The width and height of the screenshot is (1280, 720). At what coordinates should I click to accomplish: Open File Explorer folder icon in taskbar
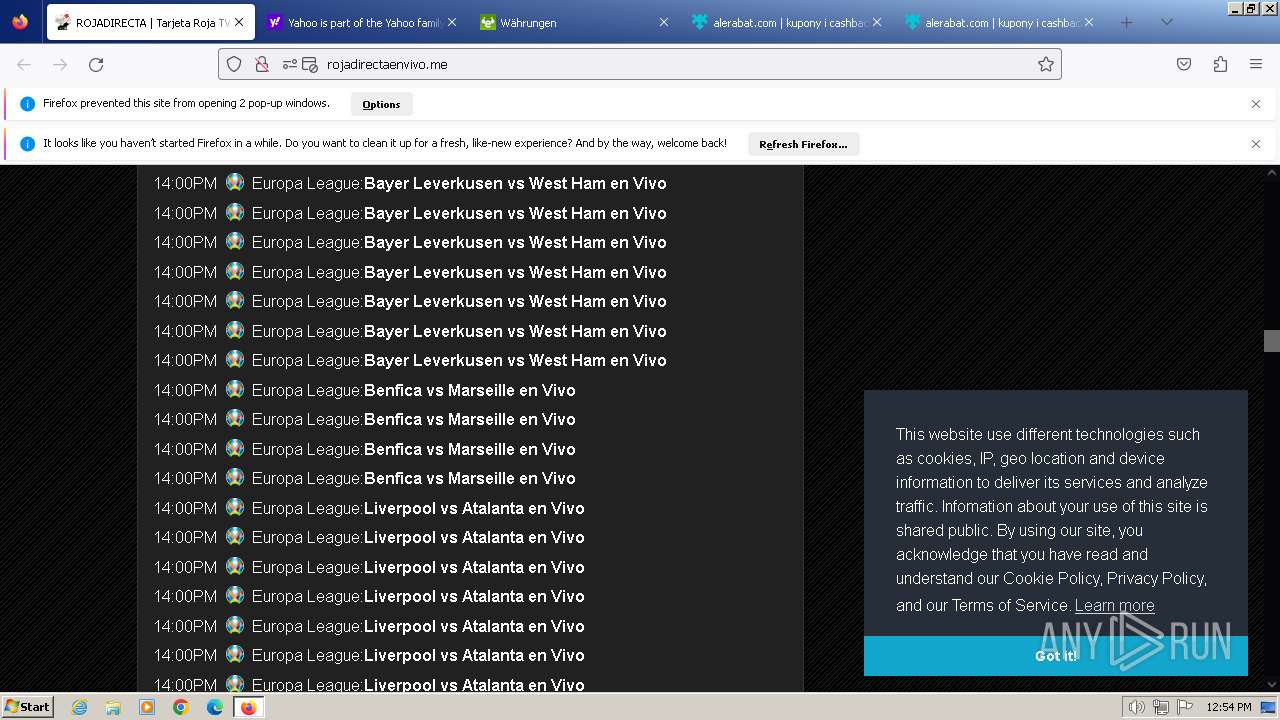pyautogui.click(x=113, y=707)
